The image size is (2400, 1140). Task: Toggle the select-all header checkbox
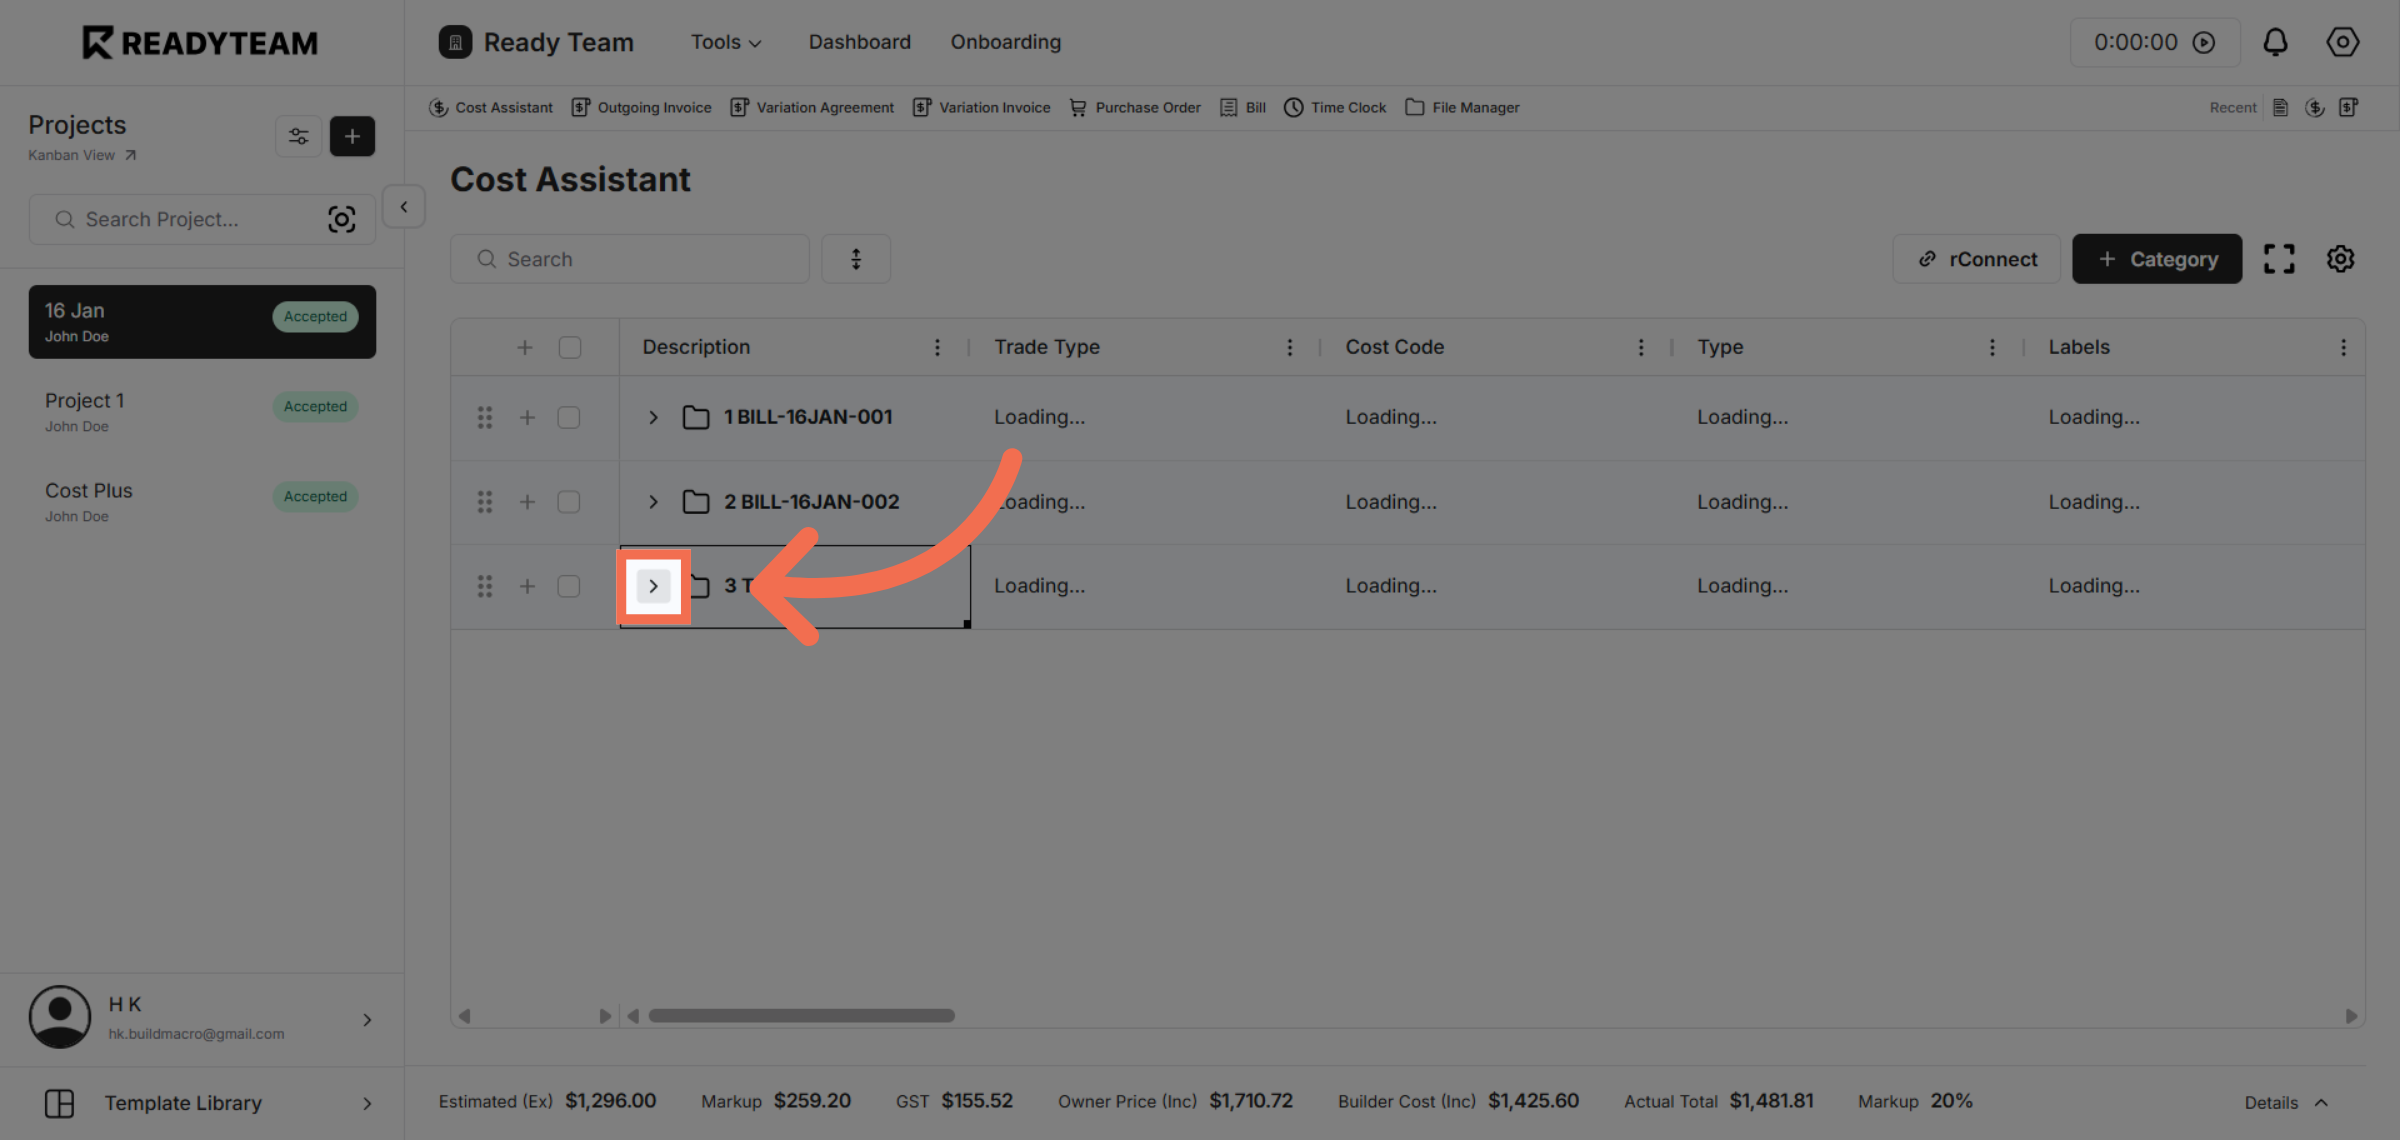point(570,347)
